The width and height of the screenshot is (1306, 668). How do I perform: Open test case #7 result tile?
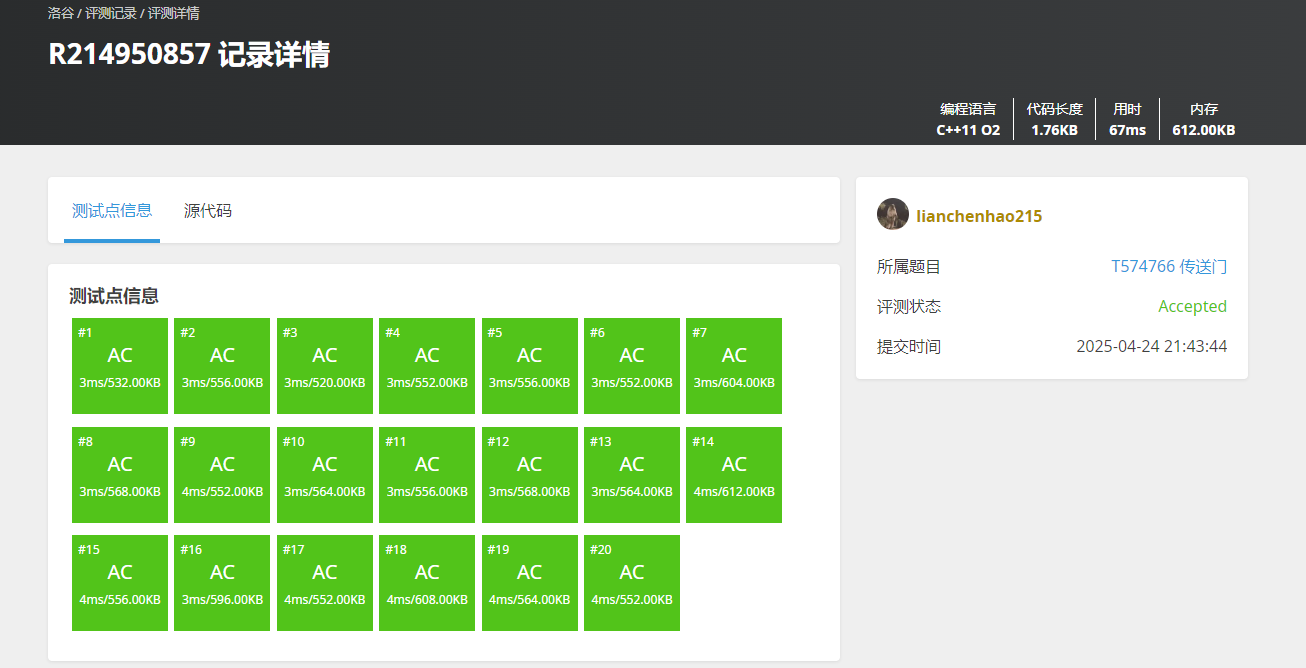tap(734, 366)
